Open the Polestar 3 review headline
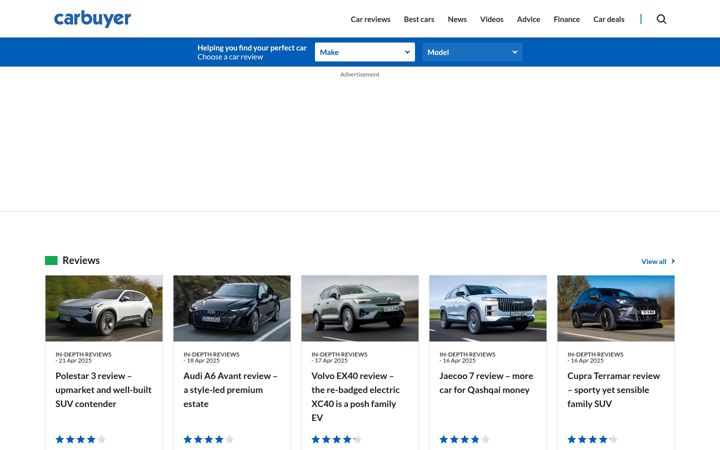The image size is (720, 450). [103, 390]
